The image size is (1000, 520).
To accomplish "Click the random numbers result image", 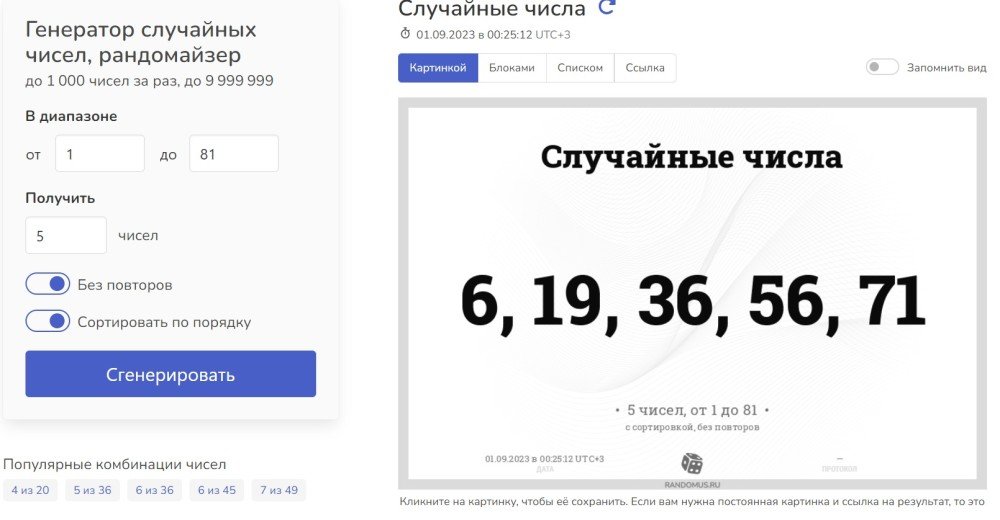I will 691,292.
